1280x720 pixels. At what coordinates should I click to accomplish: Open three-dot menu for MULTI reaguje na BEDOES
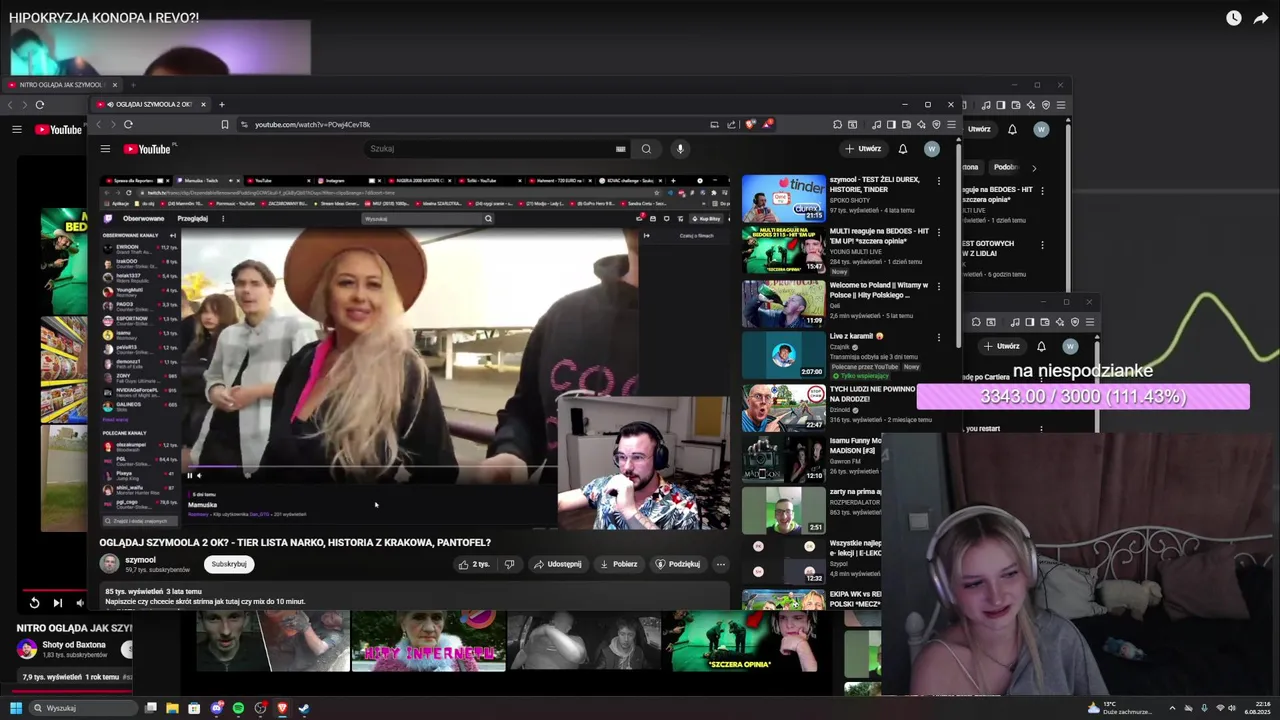(x=938, y=232)
